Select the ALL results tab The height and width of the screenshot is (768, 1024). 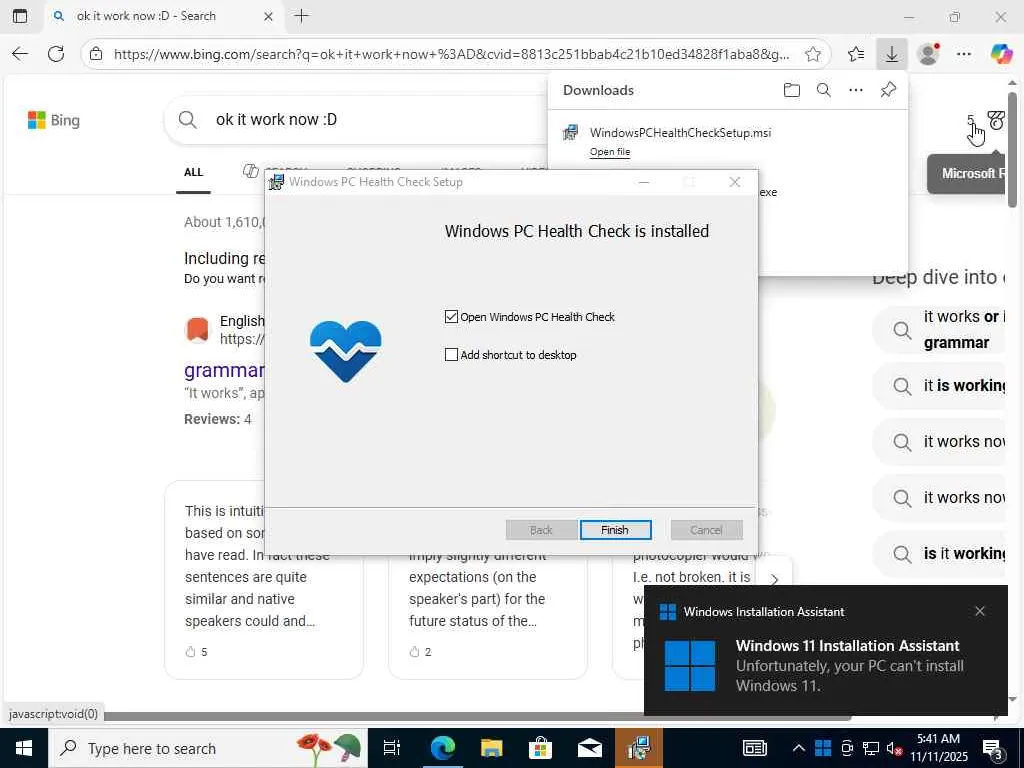tap(193, 172)
